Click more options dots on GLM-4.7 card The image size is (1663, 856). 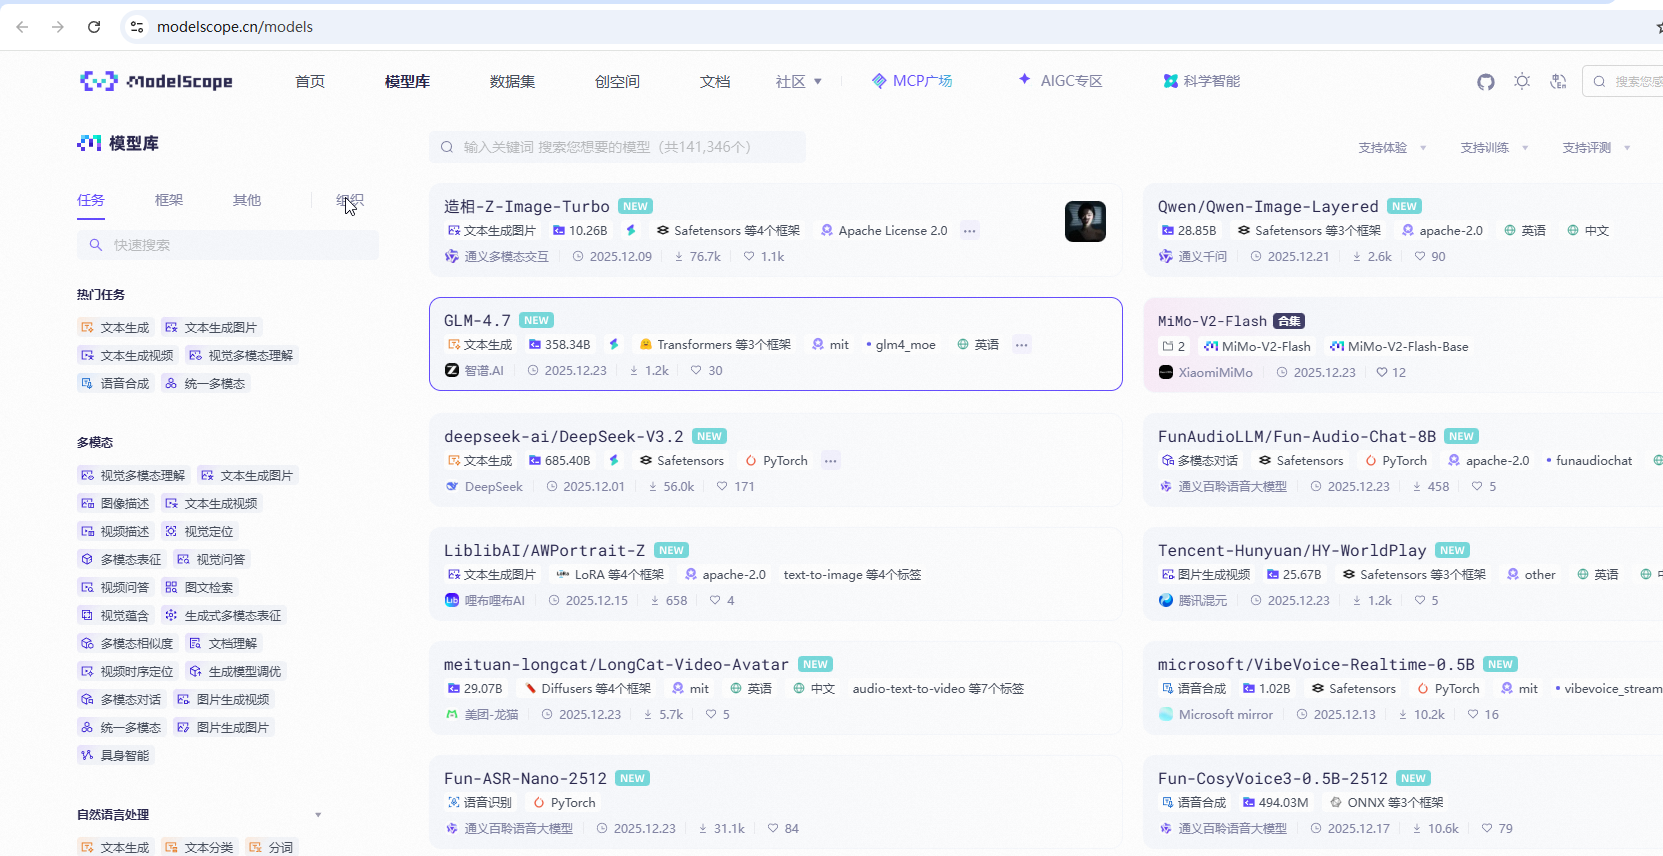pyautogui.click(x=1021, y=345)
